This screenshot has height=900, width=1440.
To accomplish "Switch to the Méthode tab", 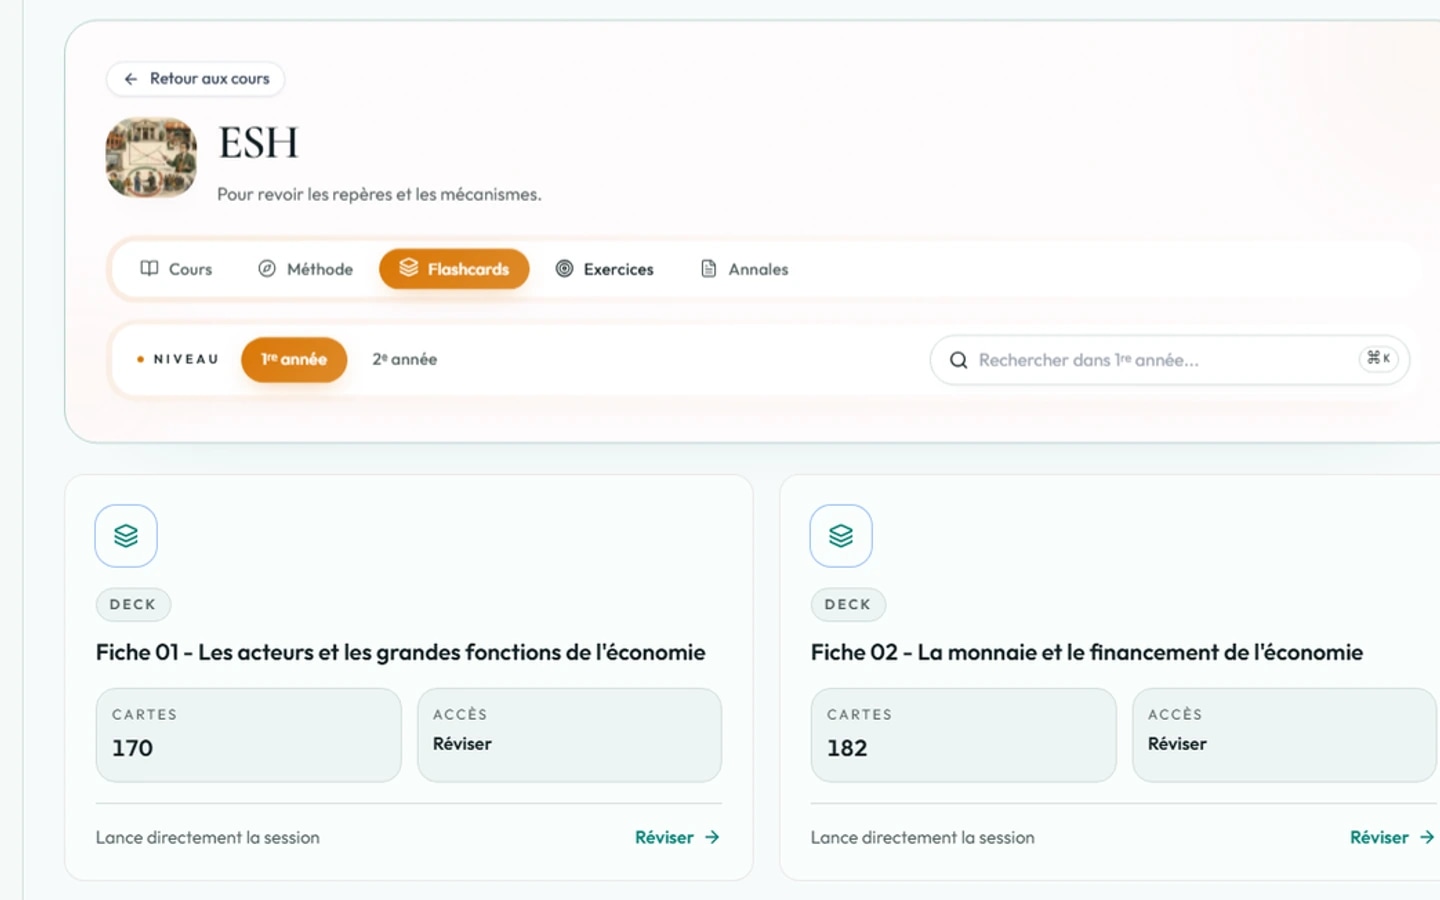I will click(306, 269).
